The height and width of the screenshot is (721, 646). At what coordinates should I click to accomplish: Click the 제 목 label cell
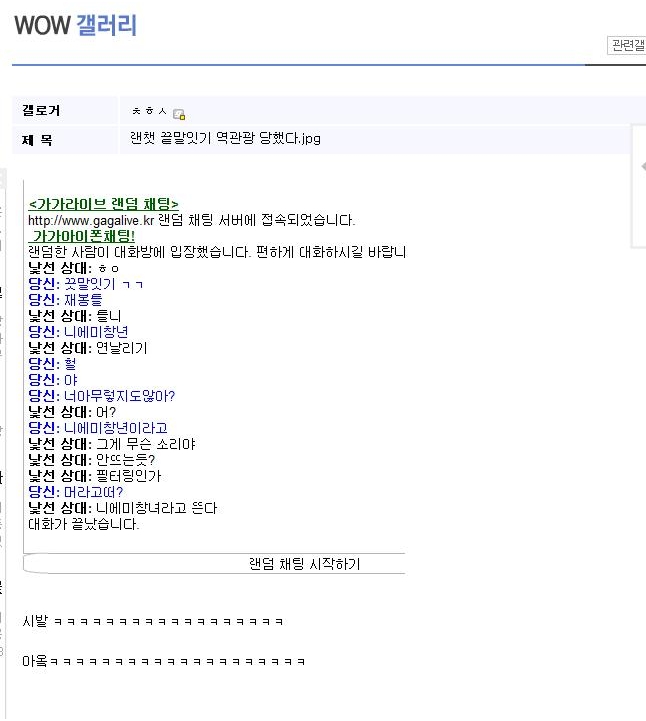[65, 139]
